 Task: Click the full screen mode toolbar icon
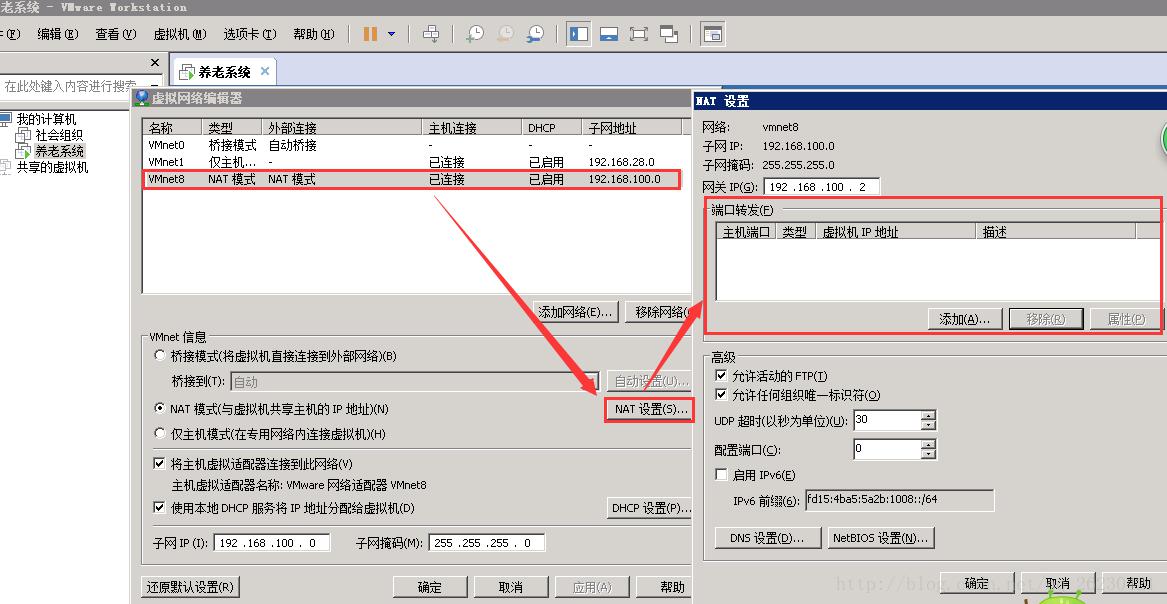(x=638, y=34)
